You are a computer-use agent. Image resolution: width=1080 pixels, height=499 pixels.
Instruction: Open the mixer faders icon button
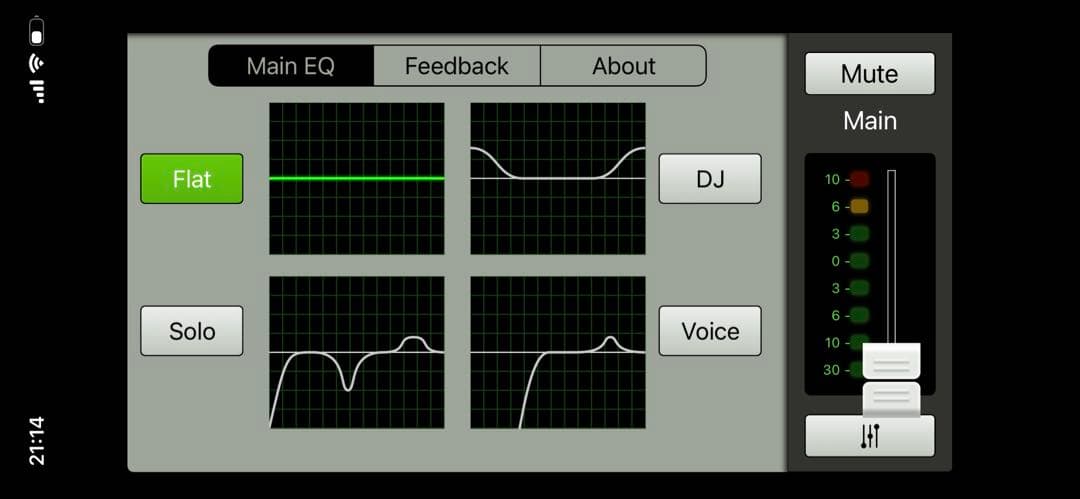pos(870,436)
